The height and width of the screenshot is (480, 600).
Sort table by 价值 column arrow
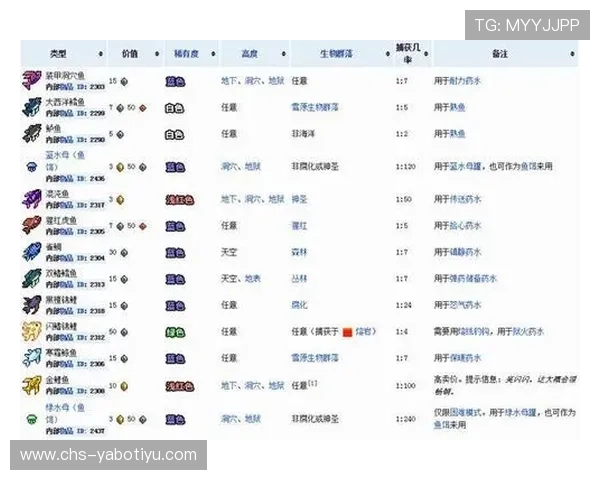(x=157, y=54)
